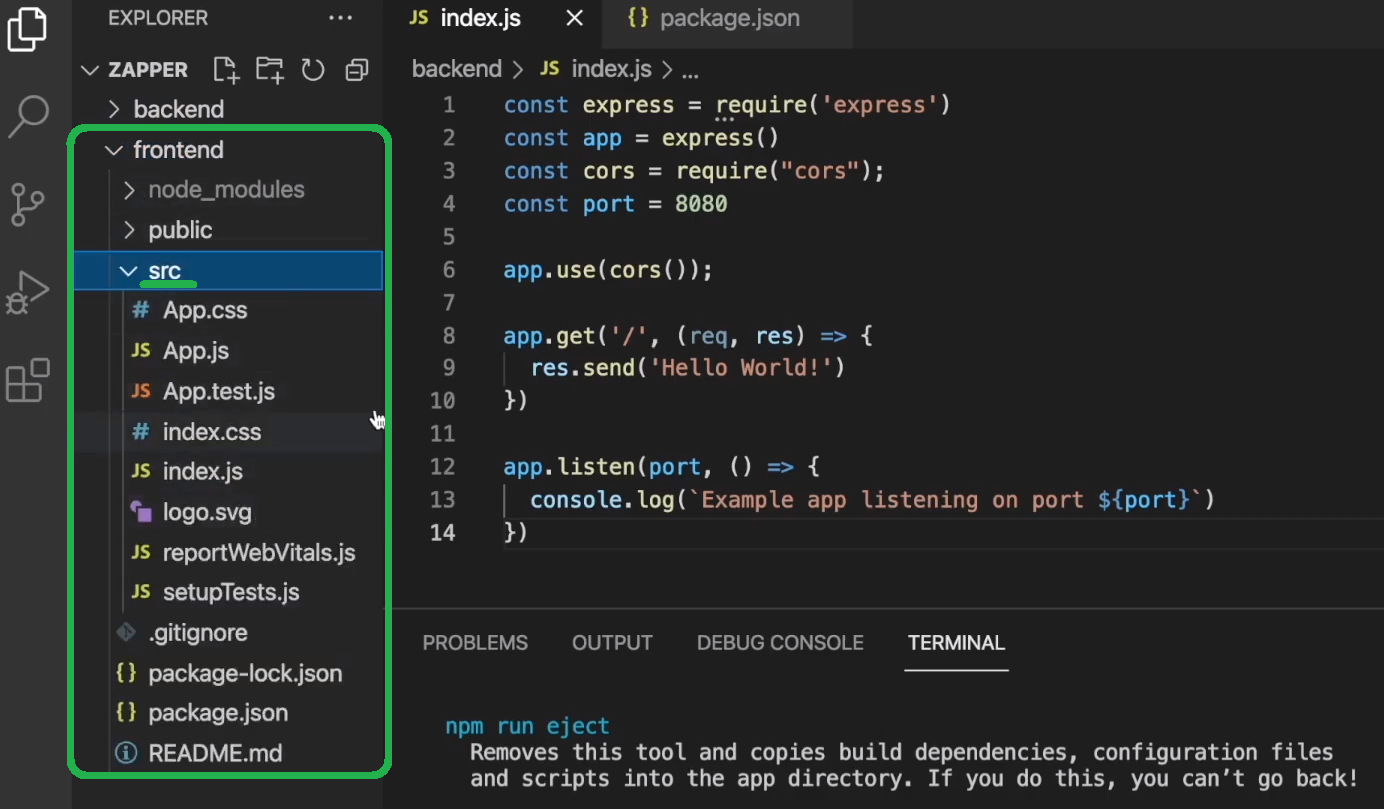
Task: Switch to the index.js editor tab
Action: [x=480, y=19]
